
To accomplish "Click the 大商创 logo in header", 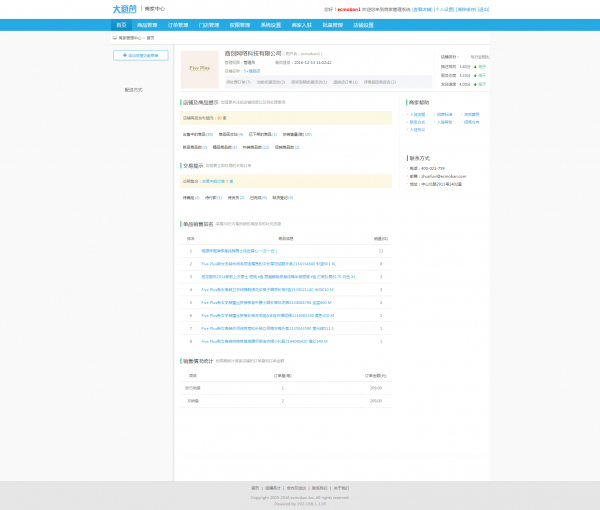I will [125, 9].
